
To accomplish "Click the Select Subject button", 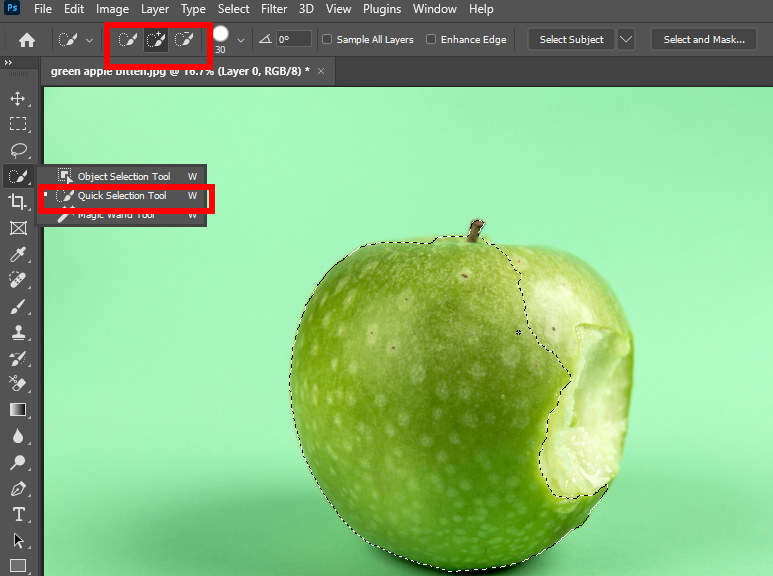I will pyautogui.click(x=571, y=39).
